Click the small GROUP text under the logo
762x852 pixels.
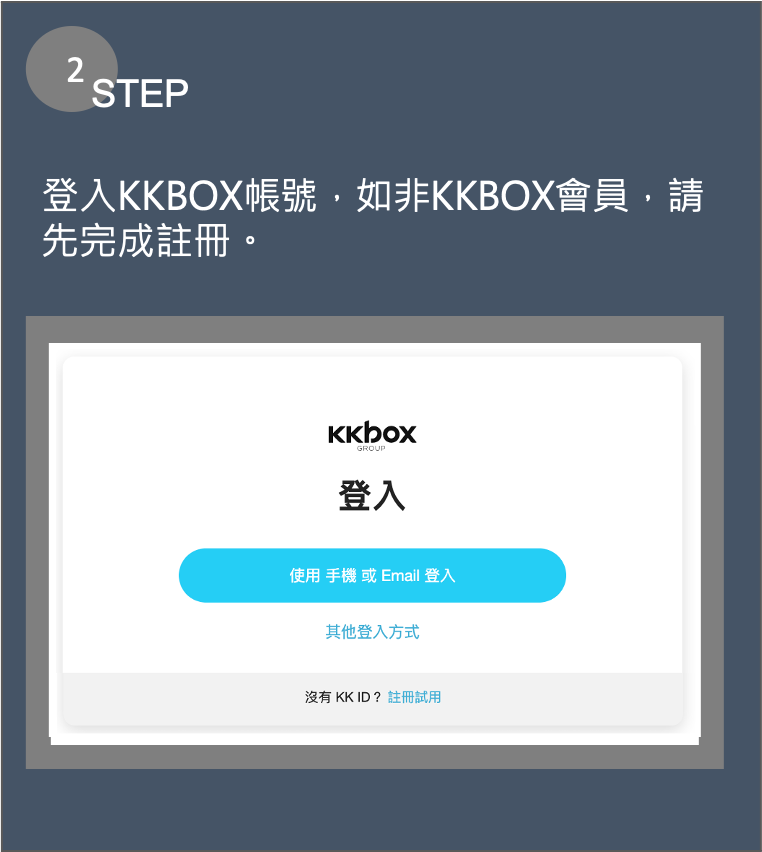click(371, 448)
